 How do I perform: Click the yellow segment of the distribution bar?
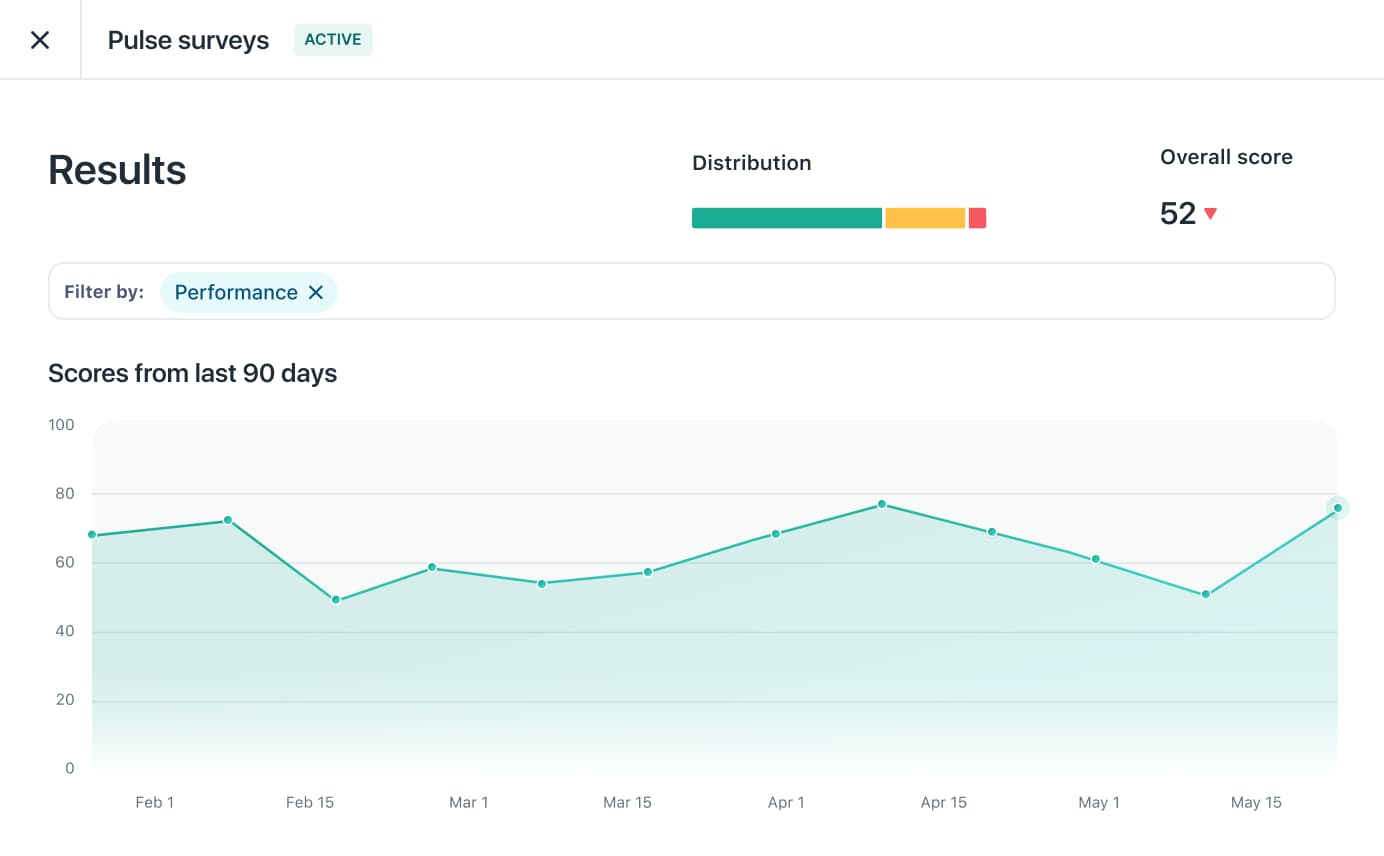pyautogui.click(x=924, y=217)
